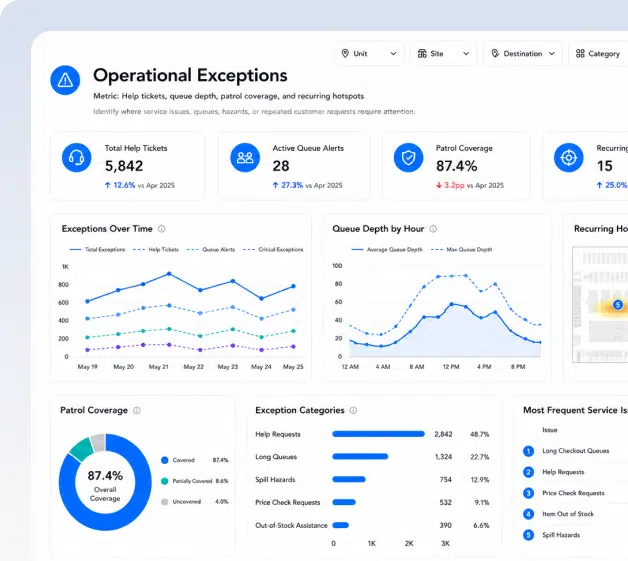The height and width of the screenshot is (561, 628).
Task: Click rank badge 2 for Help Requests
Action: [528, 472]
